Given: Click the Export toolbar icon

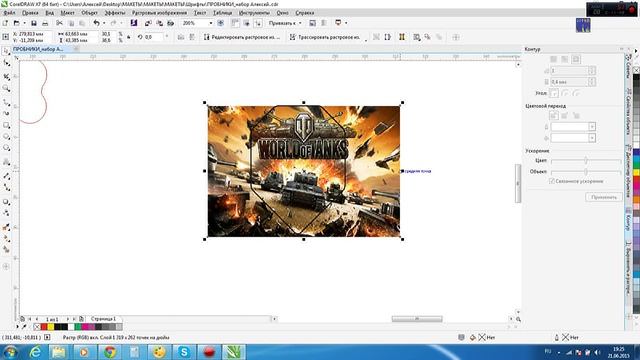Looking at the screenshot, I should click(160, 23).
